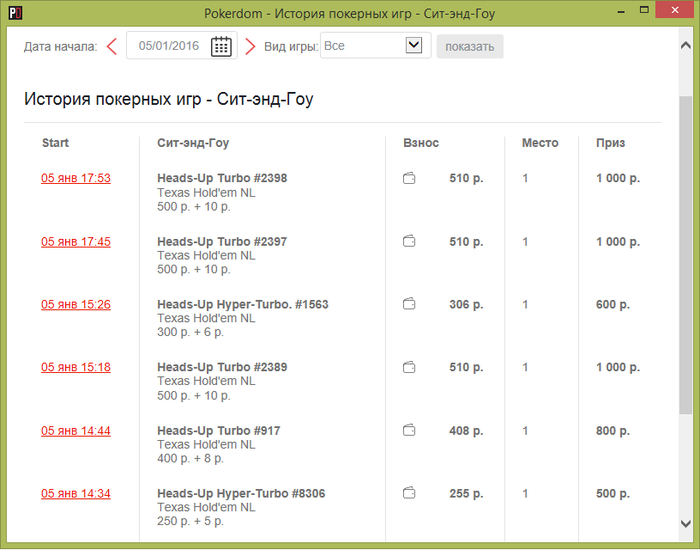This screenshot has width=700, height=550.
Task: Select 'Heads-Up Turbo #917' tournament name
Action: point(219,431)
